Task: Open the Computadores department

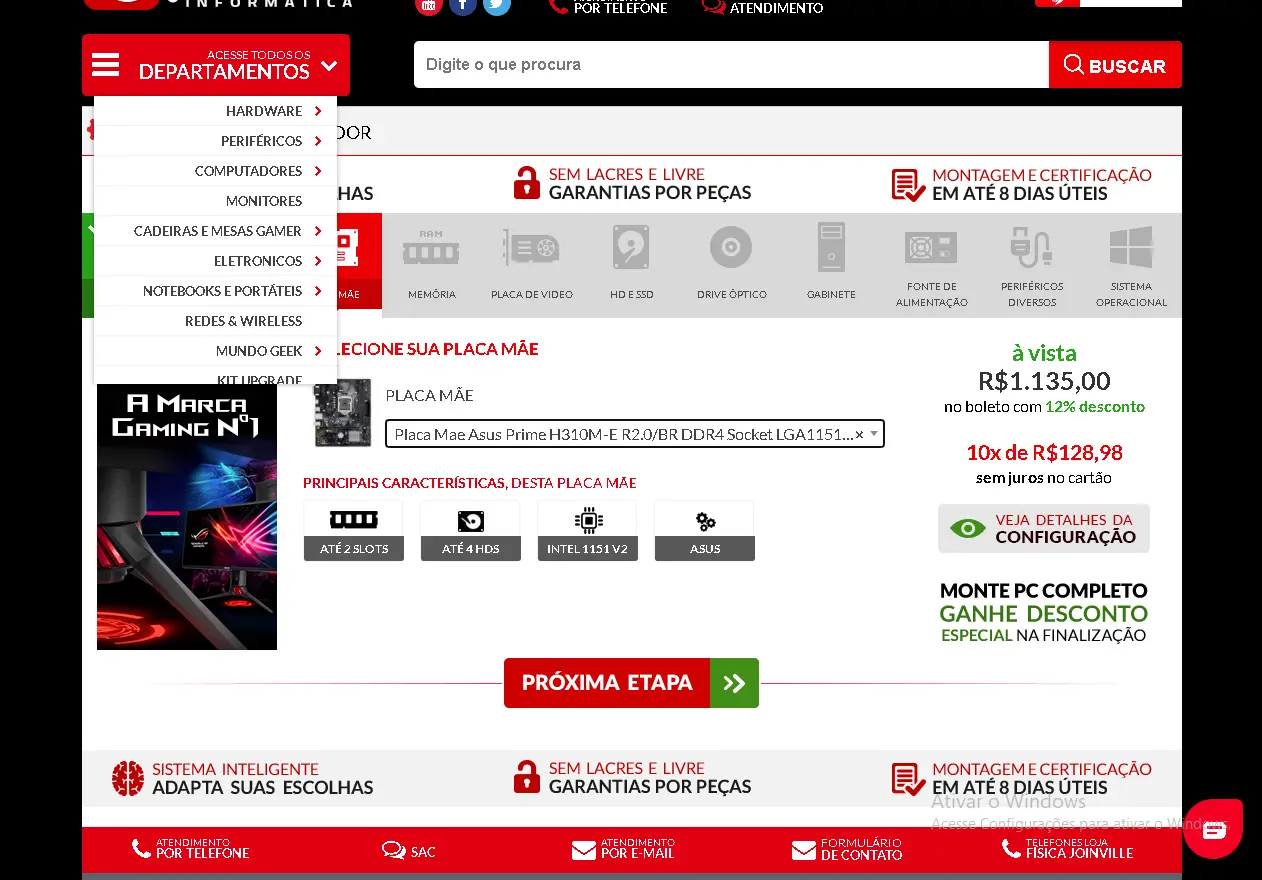Action: click(x=248, y=171)
